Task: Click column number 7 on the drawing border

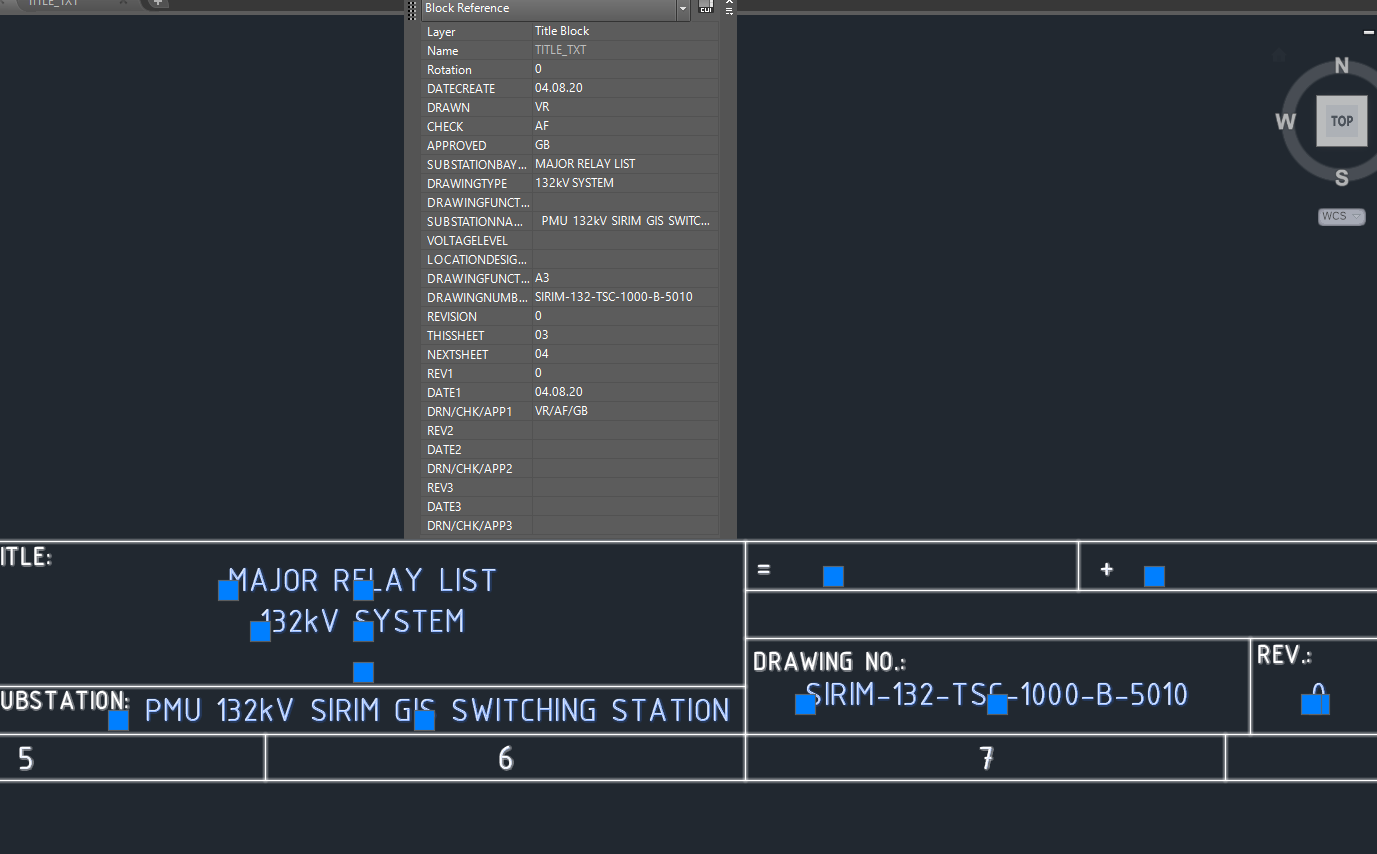Action: (x=986, y=759)
